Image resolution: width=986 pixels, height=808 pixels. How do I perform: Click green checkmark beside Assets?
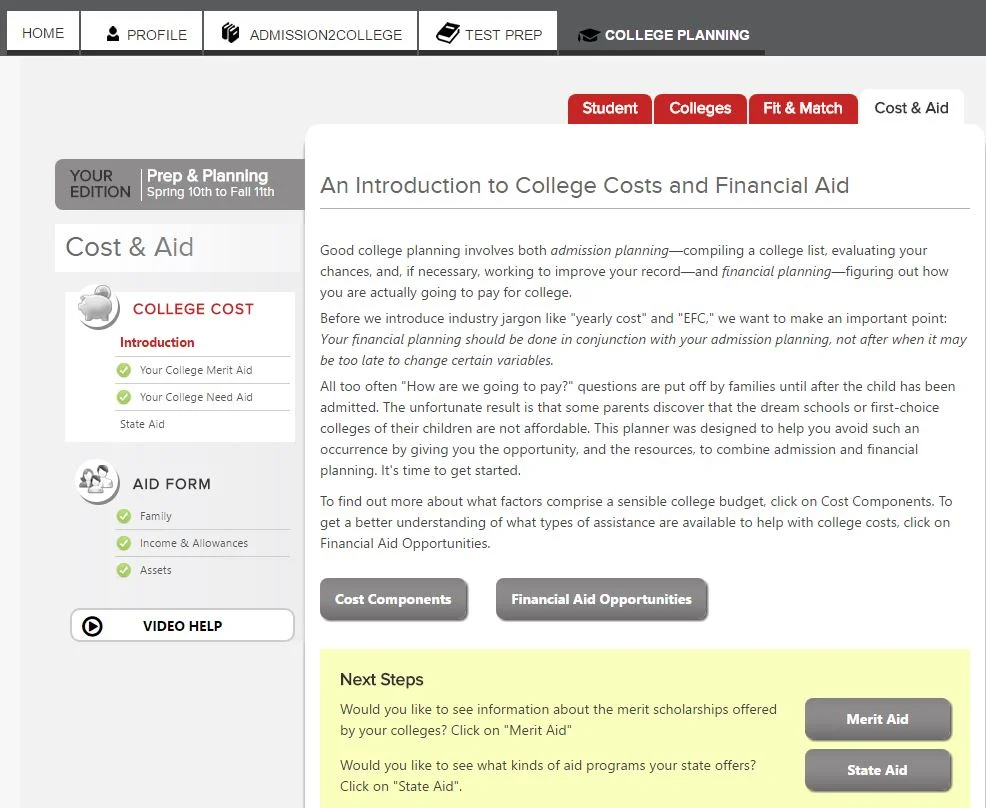pyautogui.click(x=124, y=570)
